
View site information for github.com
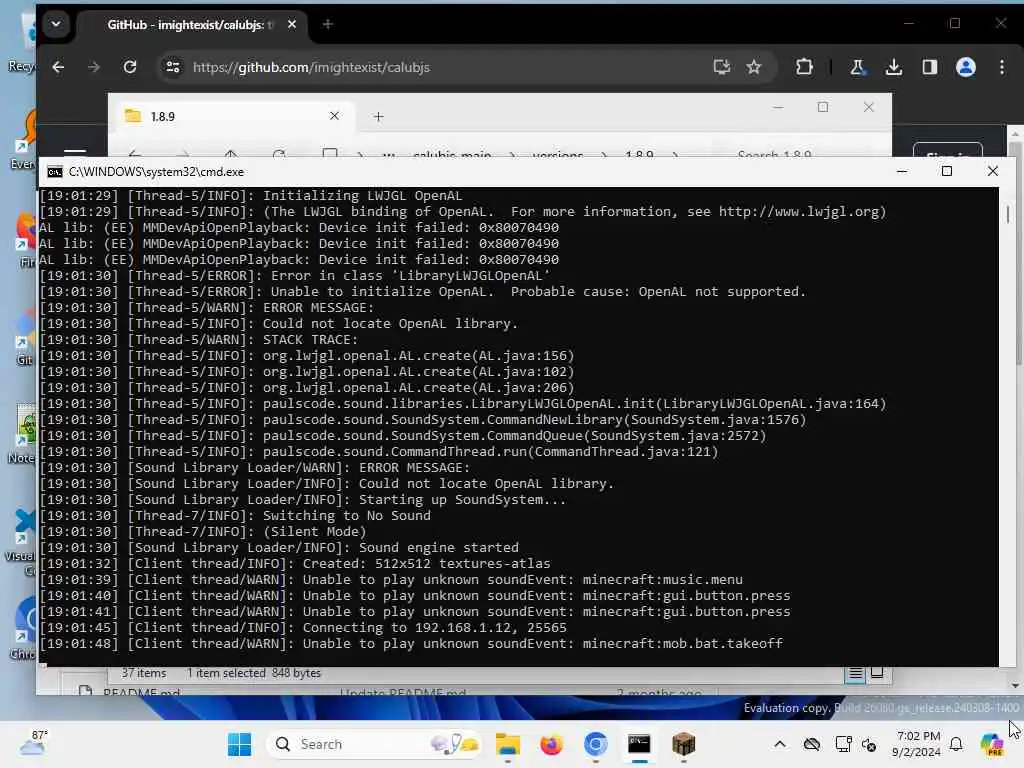point(173,67)
